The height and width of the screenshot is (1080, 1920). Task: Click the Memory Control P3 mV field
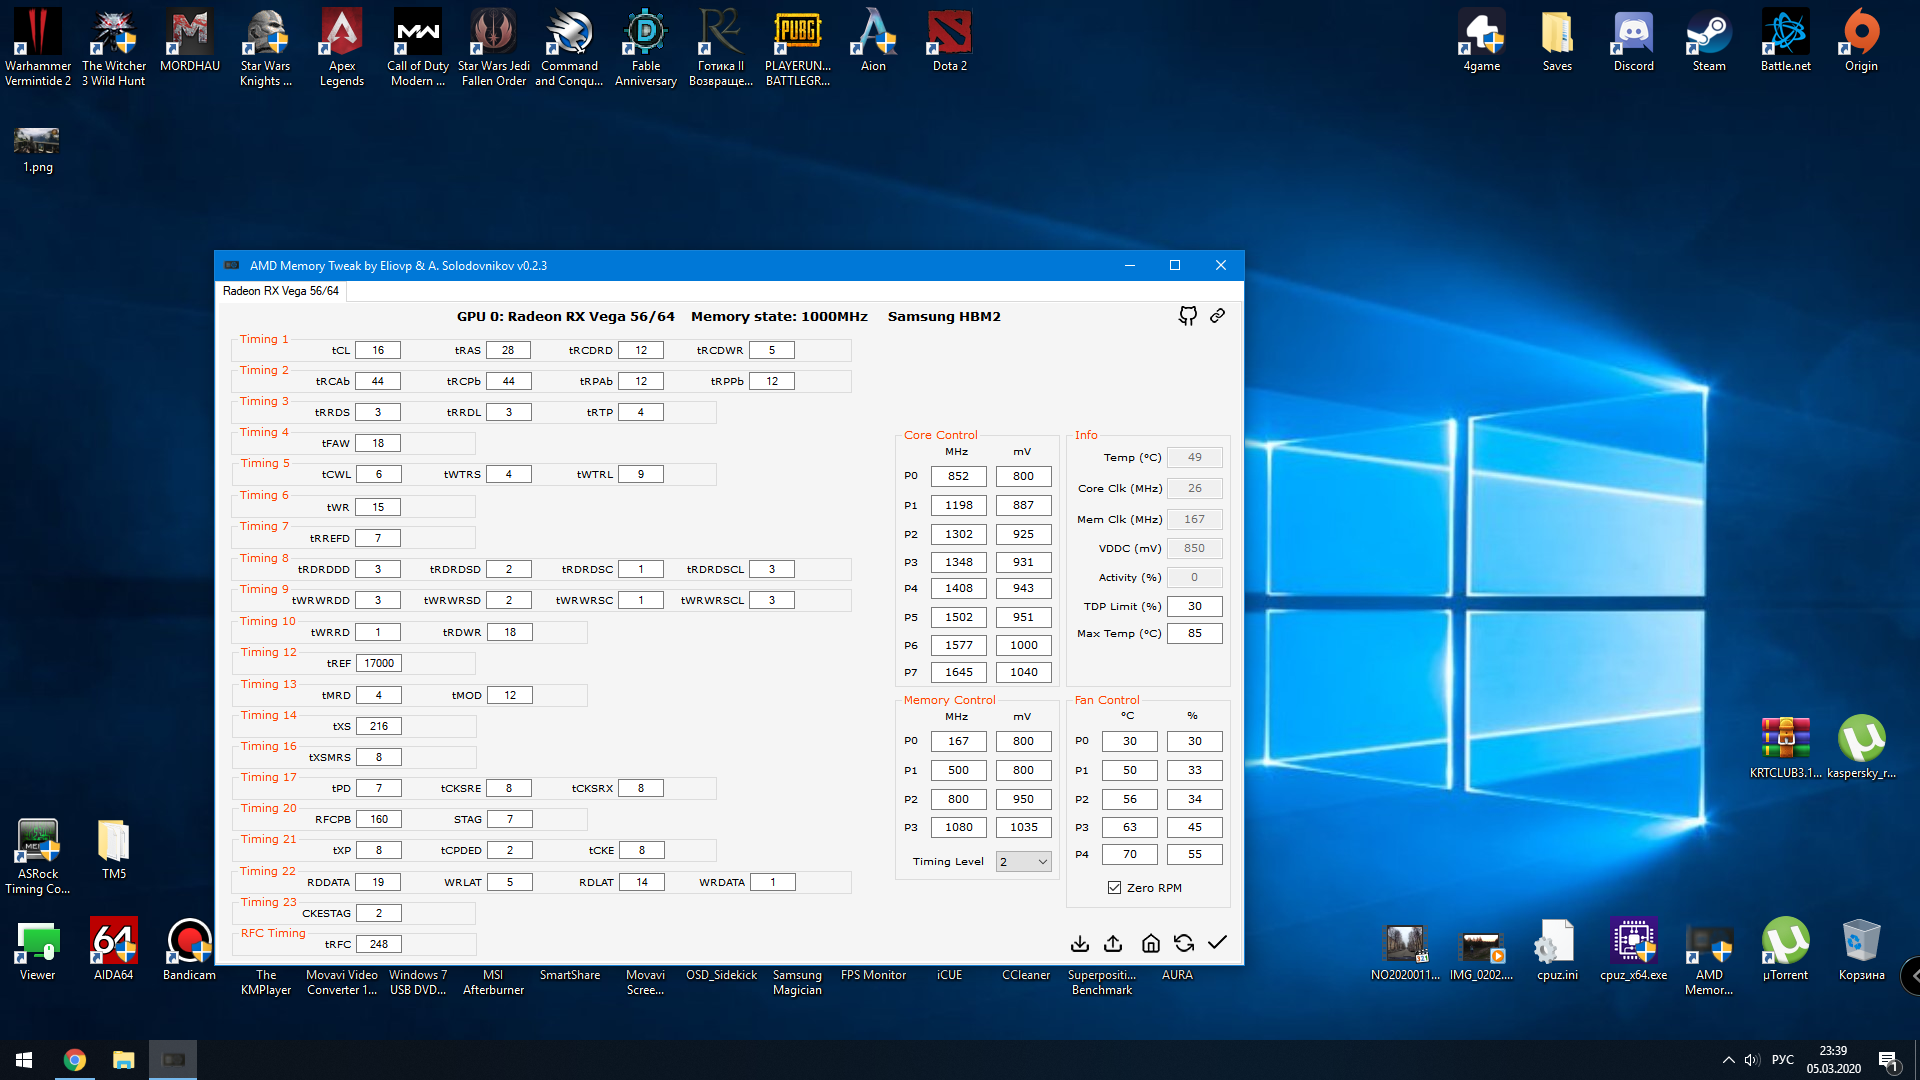click(x=1023, y=827)
